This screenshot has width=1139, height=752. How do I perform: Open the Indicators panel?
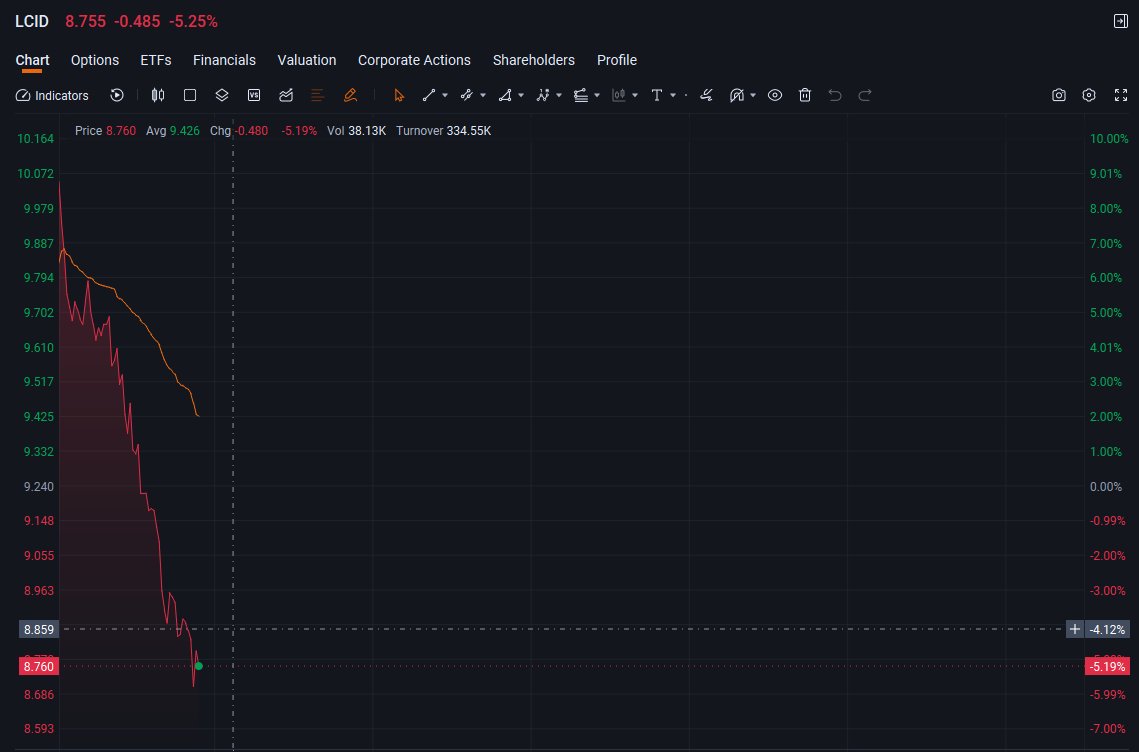[52, 95]
